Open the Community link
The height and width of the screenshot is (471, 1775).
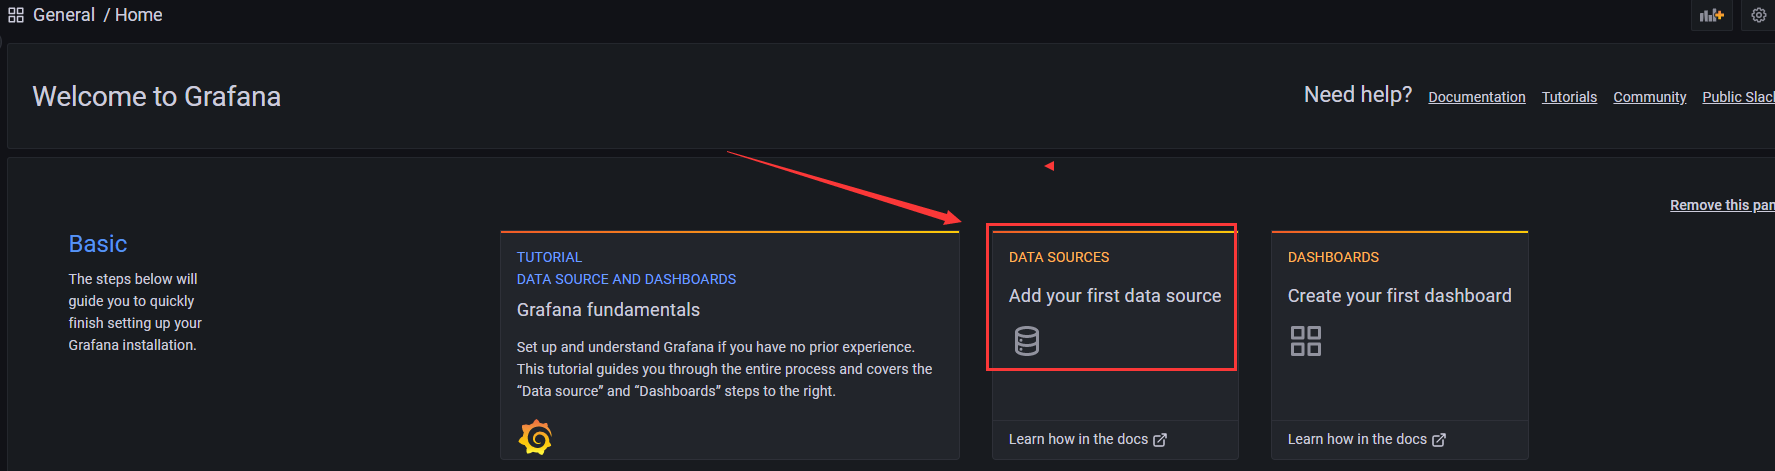tap(1650, 97)
